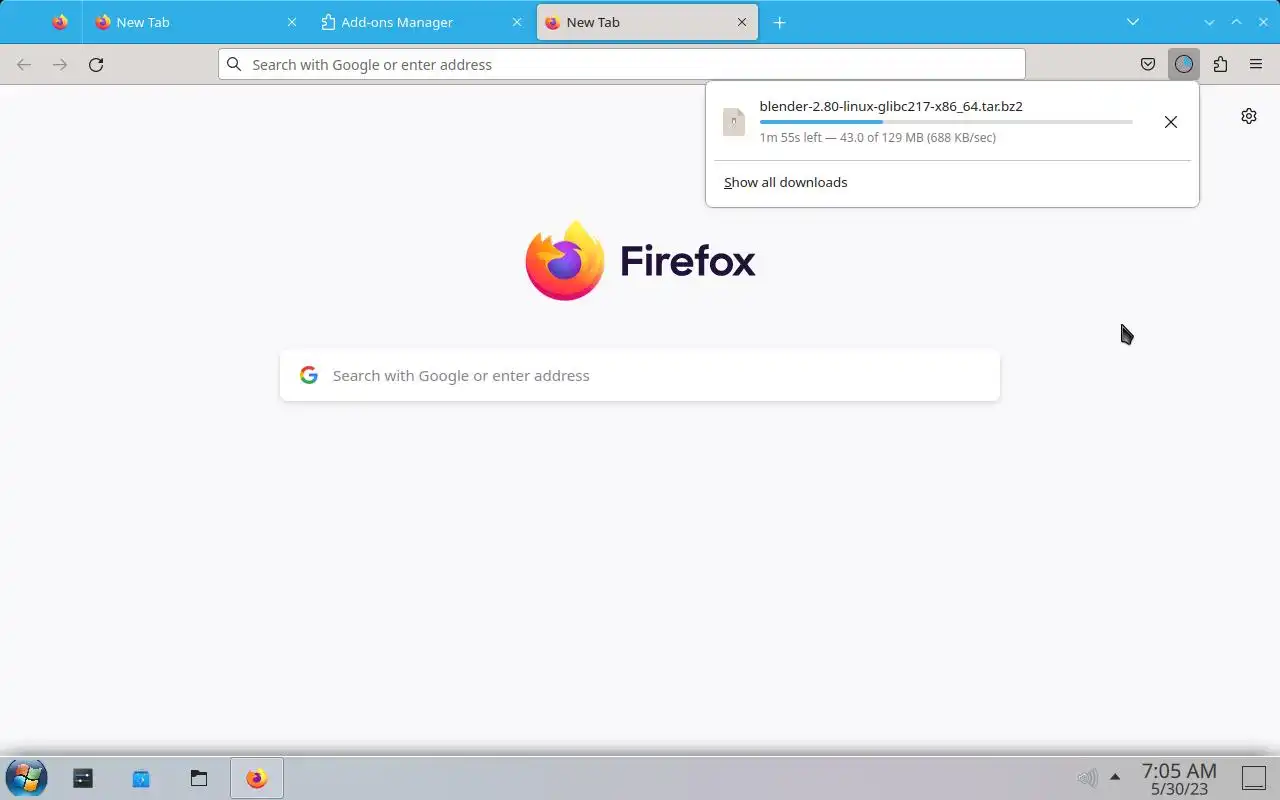This screenshot has height=800, width=1280.
Task: Open the start menu launcher
Action: [x=26, y=778]
